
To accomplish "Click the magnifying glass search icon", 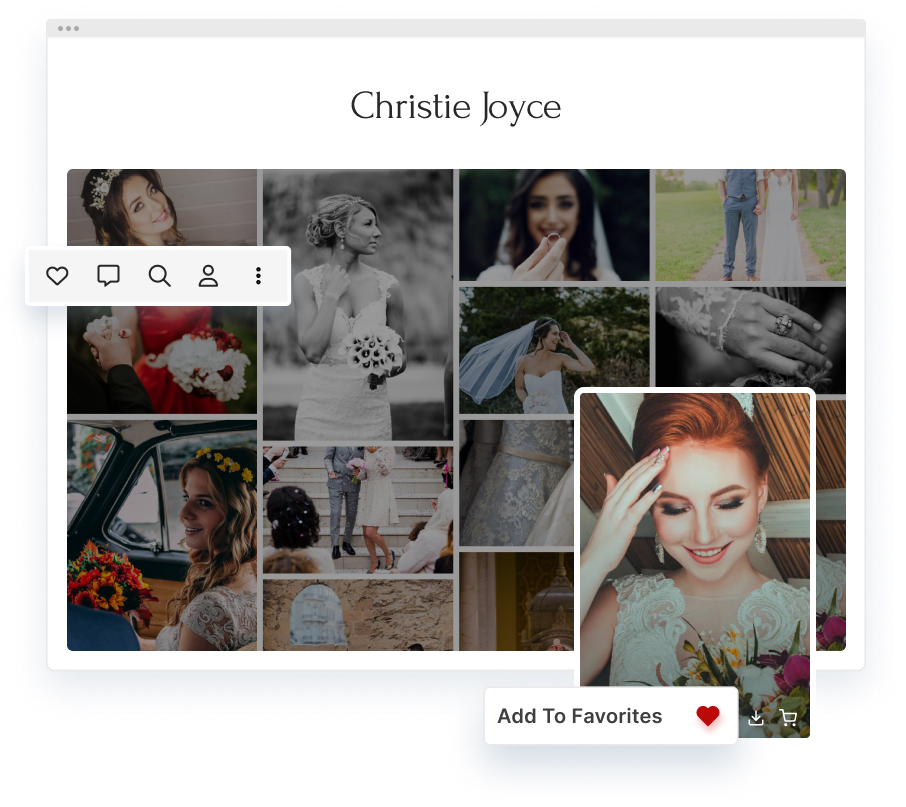I will click(159, 276).
